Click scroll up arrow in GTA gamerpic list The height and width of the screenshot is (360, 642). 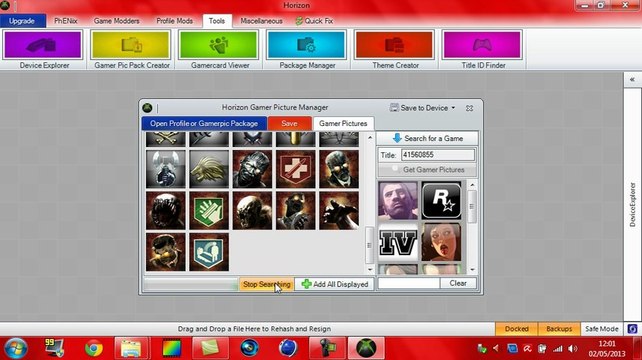pyautogui.click(x=472, y=185)
